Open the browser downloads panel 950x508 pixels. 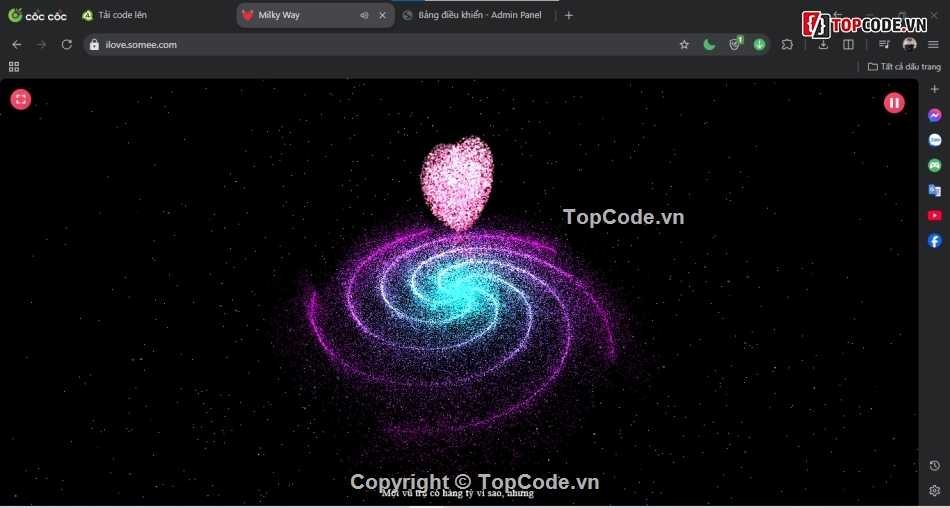(x=823, y=44)
